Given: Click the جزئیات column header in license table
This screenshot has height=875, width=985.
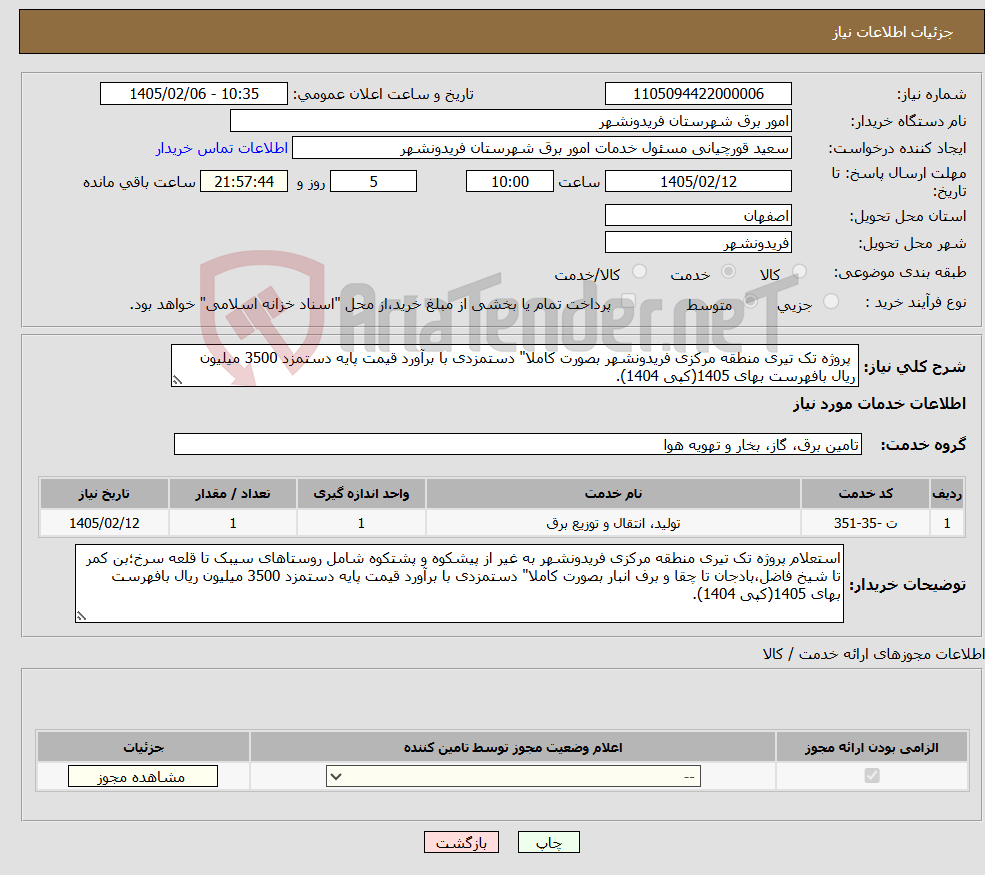Looking at the screenshot, I should 143,747.
